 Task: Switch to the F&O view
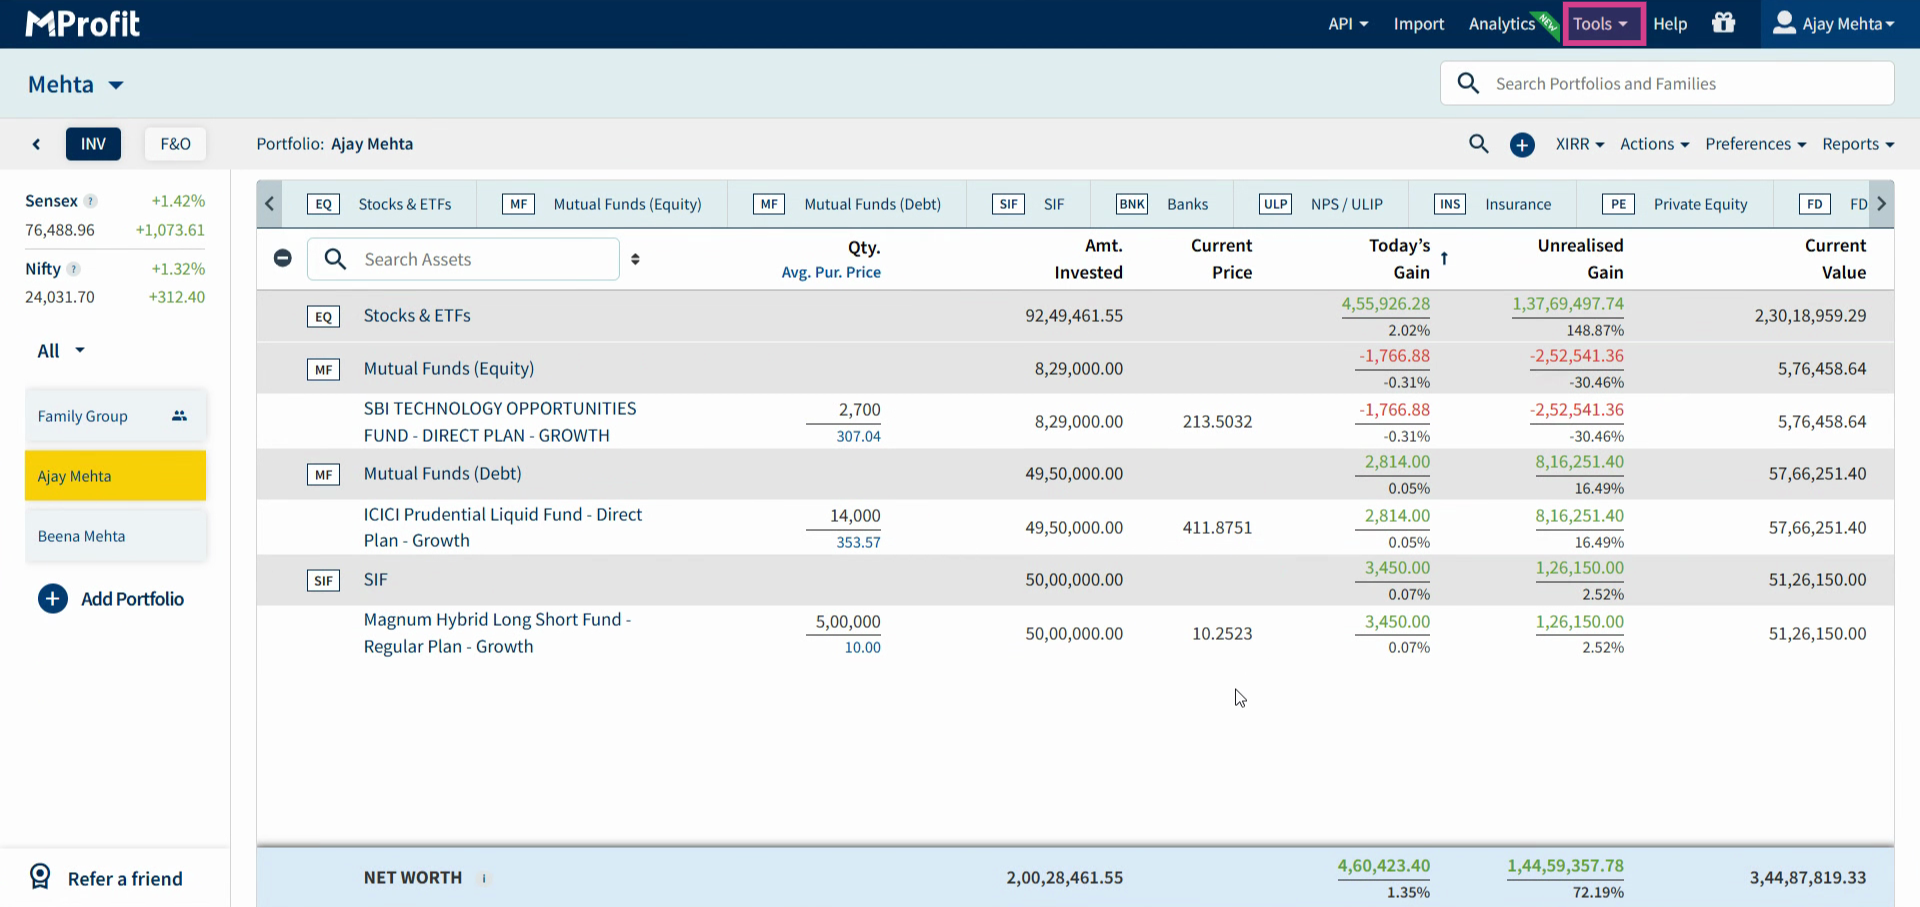tap(175, 144)
